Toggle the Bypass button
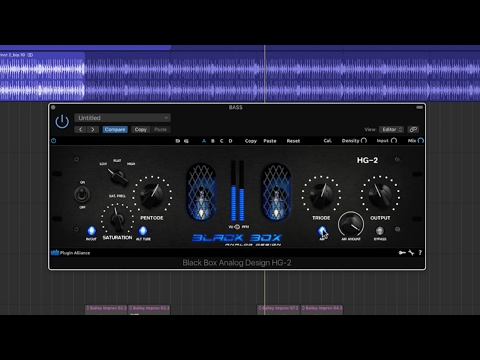 click(x=380, y=230)
